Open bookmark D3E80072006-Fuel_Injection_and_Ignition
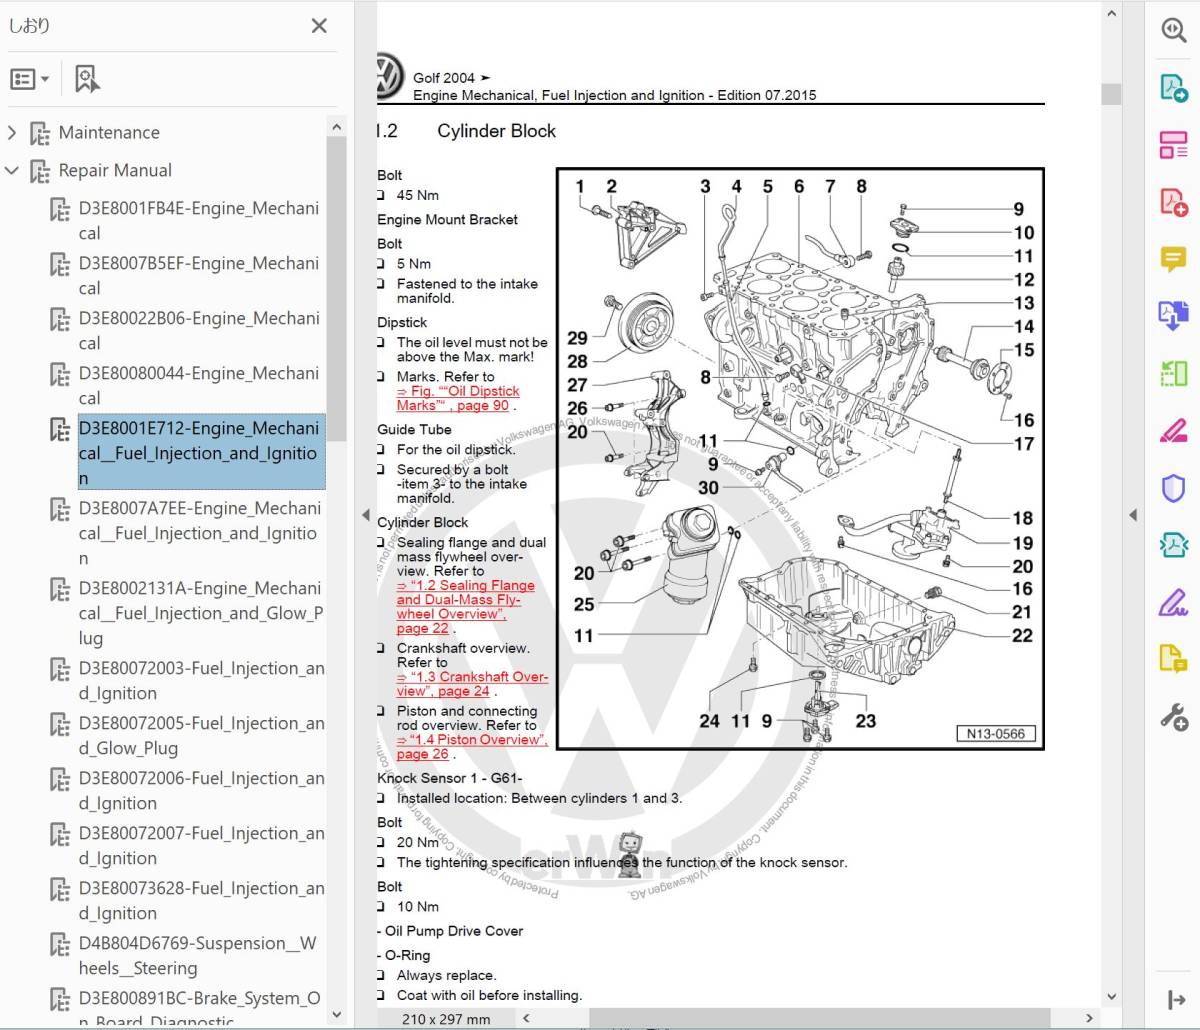This screenshot has width=1200, height=1030. (x=201, y=790)
